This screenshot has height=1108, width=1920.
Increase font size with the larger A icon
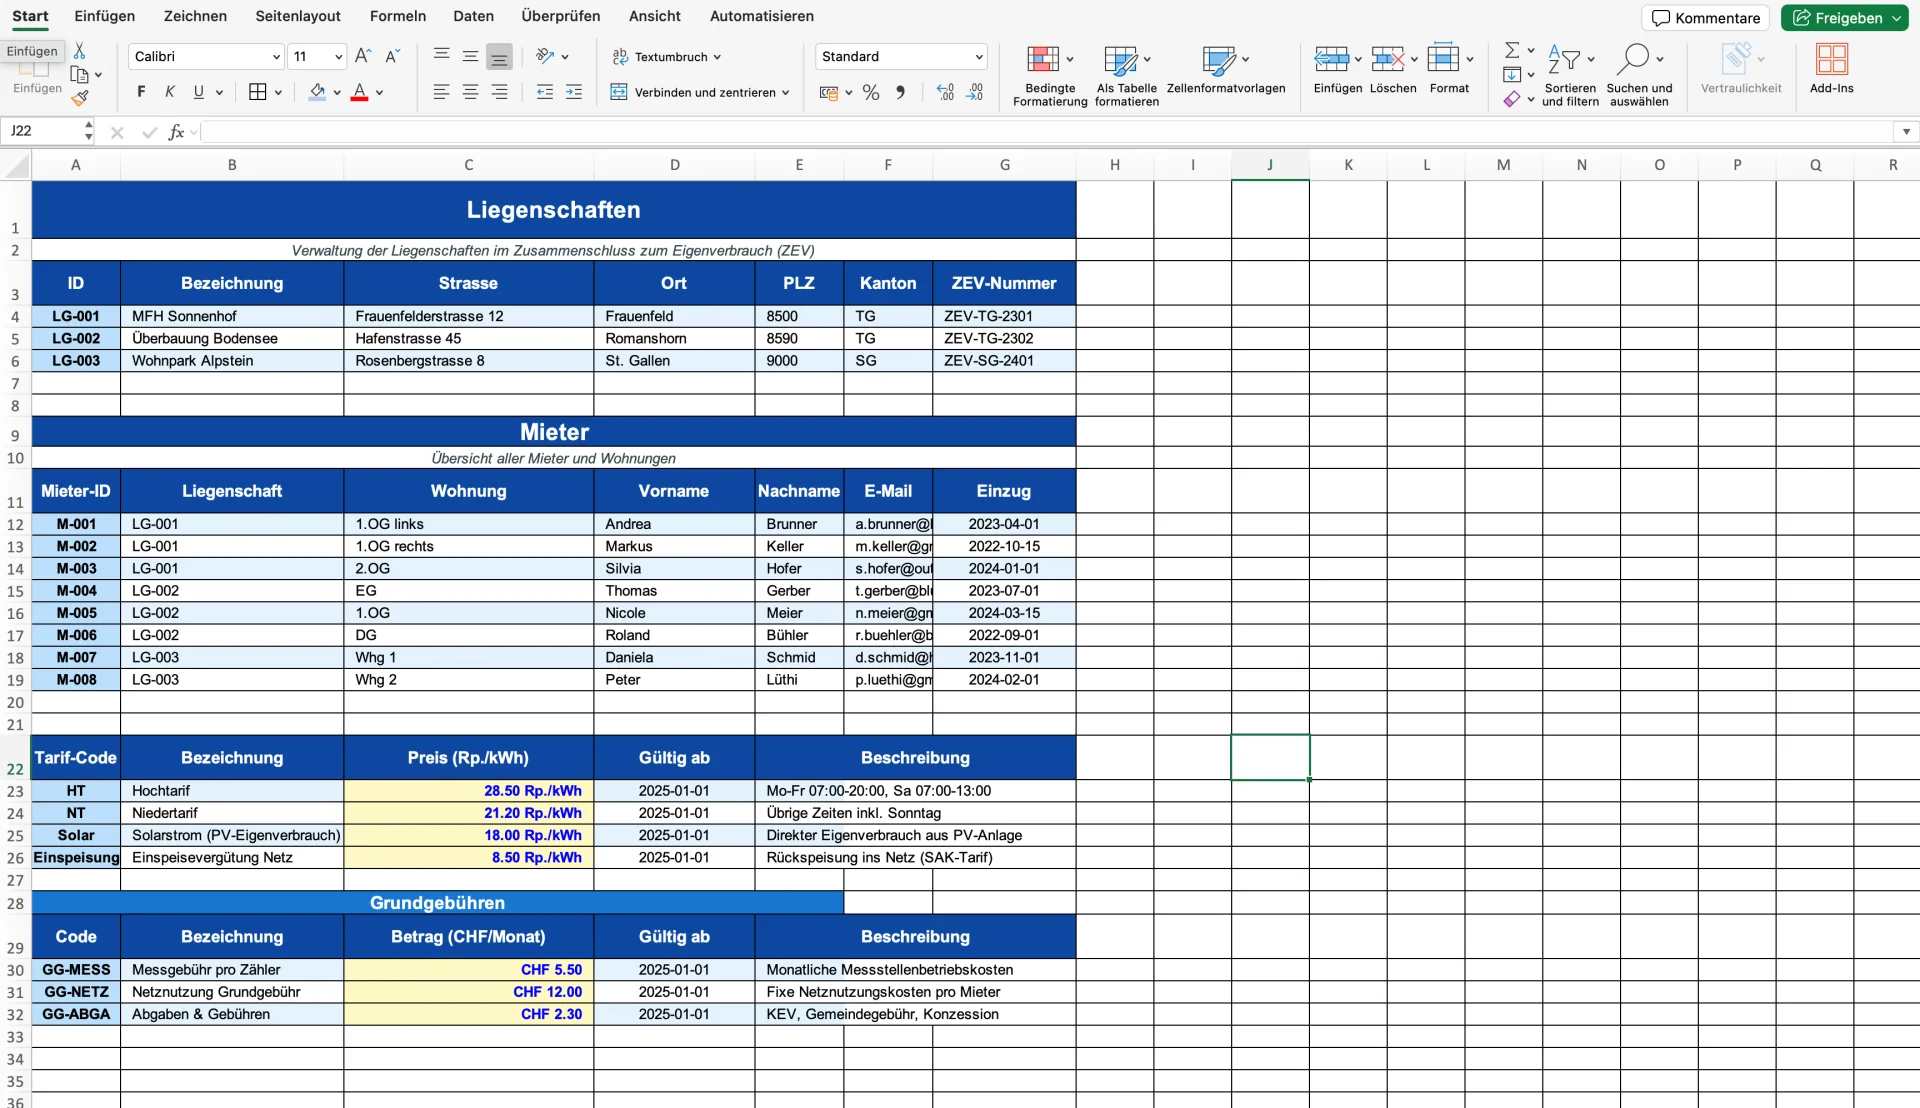[363, 56]
